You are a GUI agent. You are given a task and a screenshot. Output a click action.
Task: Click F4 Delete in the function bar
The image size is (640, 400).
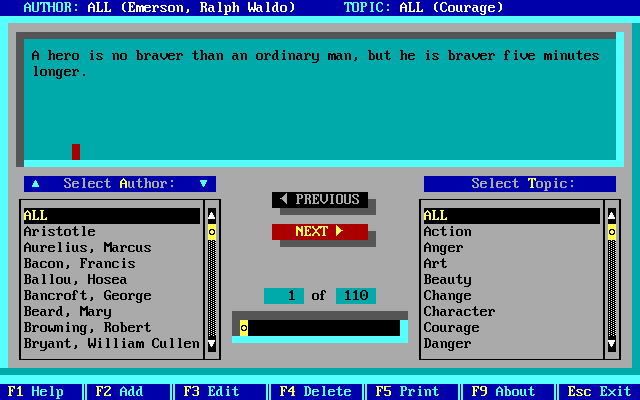click(x=315, y=392)
